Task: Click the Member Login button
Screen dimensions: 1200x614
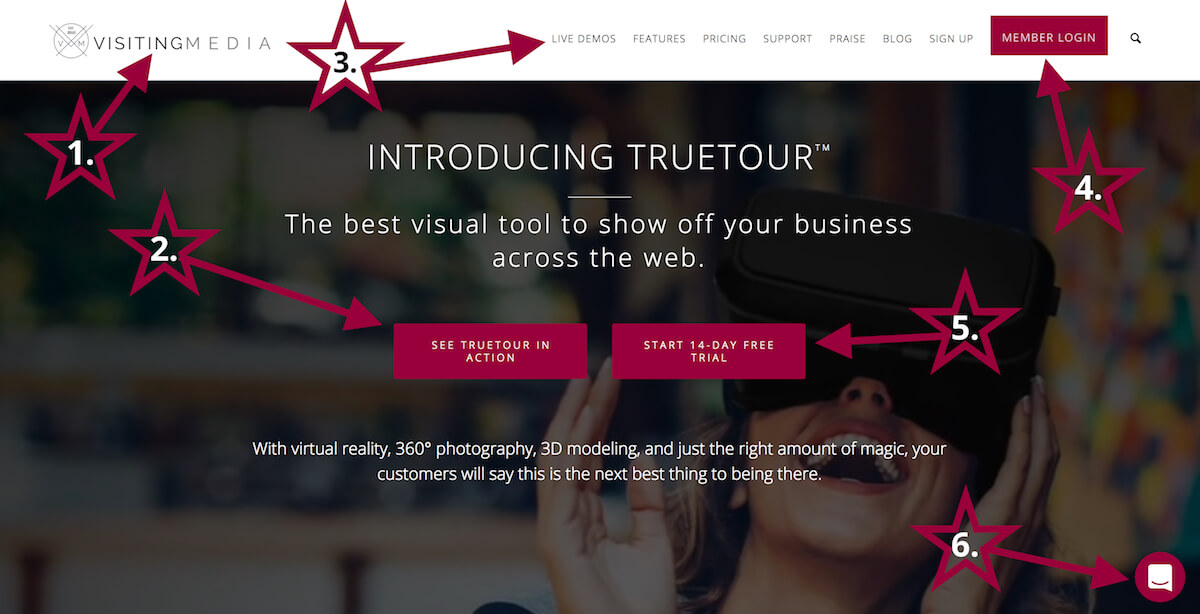Action: click(1049, 36)
